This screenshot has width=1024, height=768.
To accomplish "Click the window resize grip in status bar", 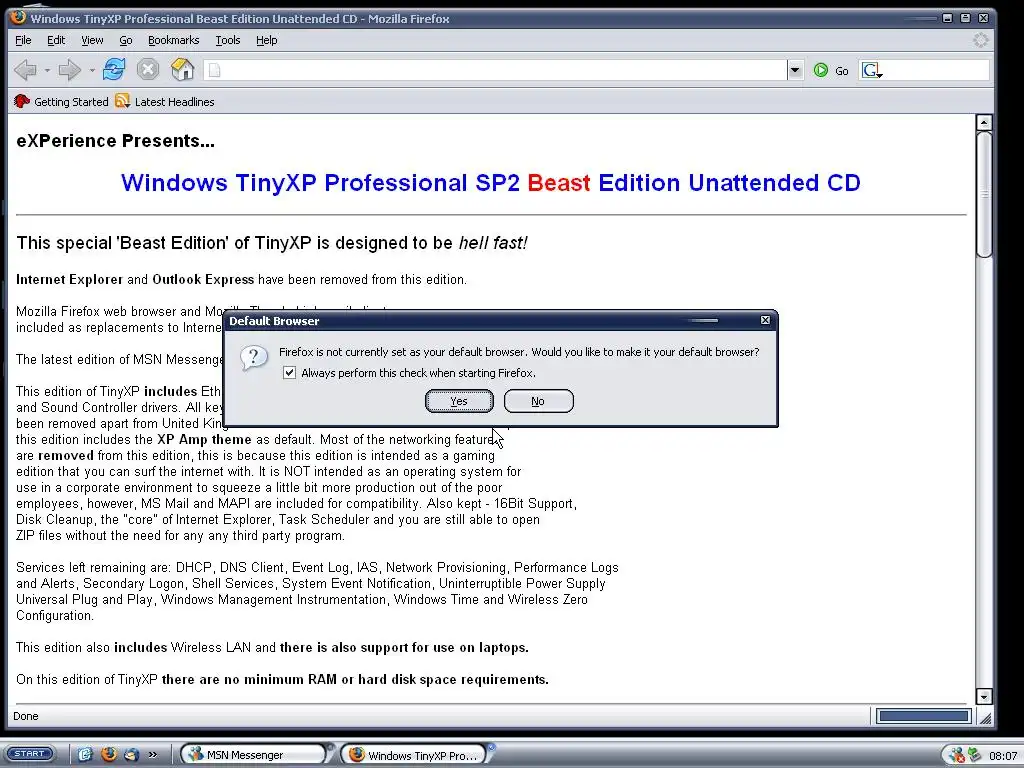I will click(x=985, y=718).
